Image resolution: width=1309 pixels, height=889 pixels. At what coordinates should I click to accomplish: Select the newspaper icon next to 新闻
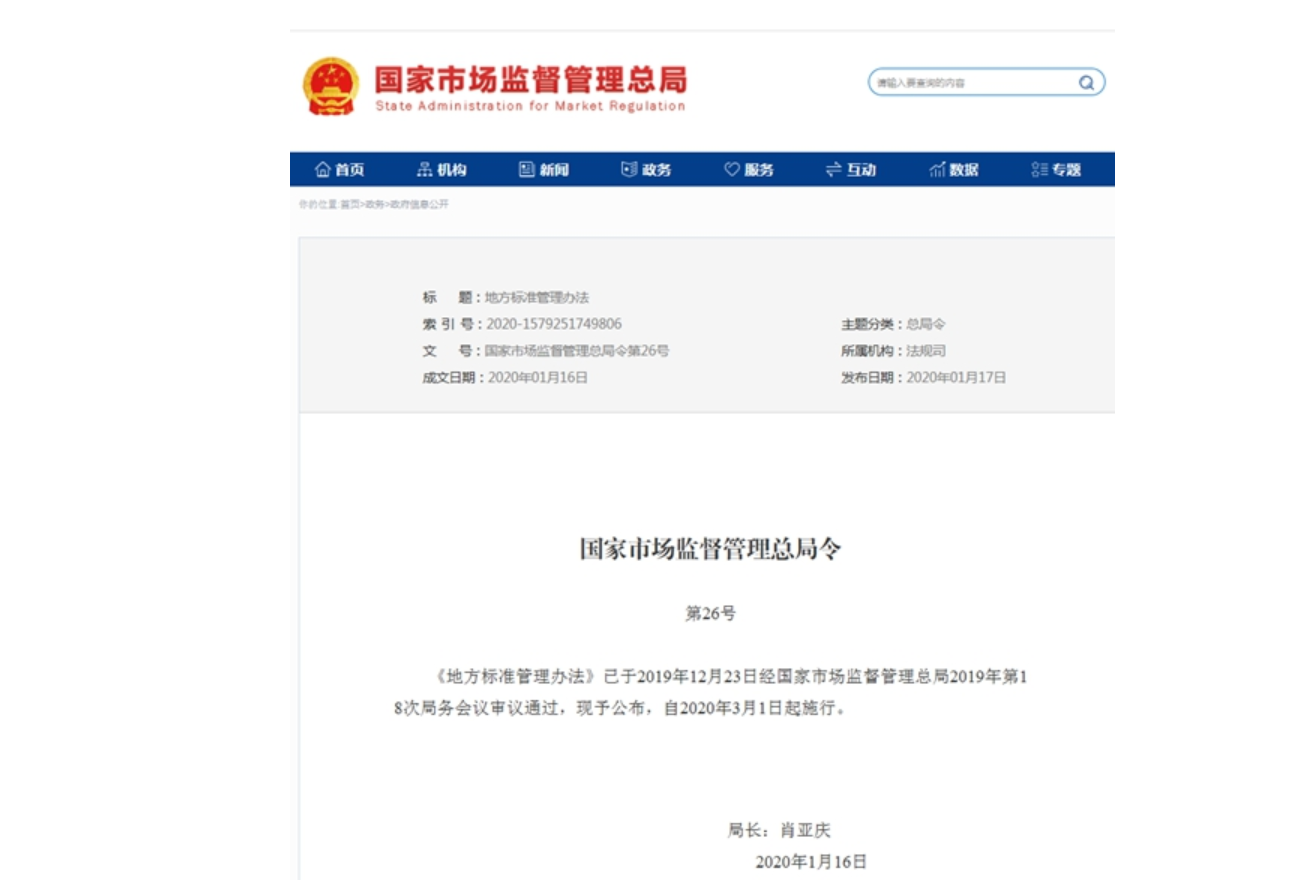coord(527,170)
